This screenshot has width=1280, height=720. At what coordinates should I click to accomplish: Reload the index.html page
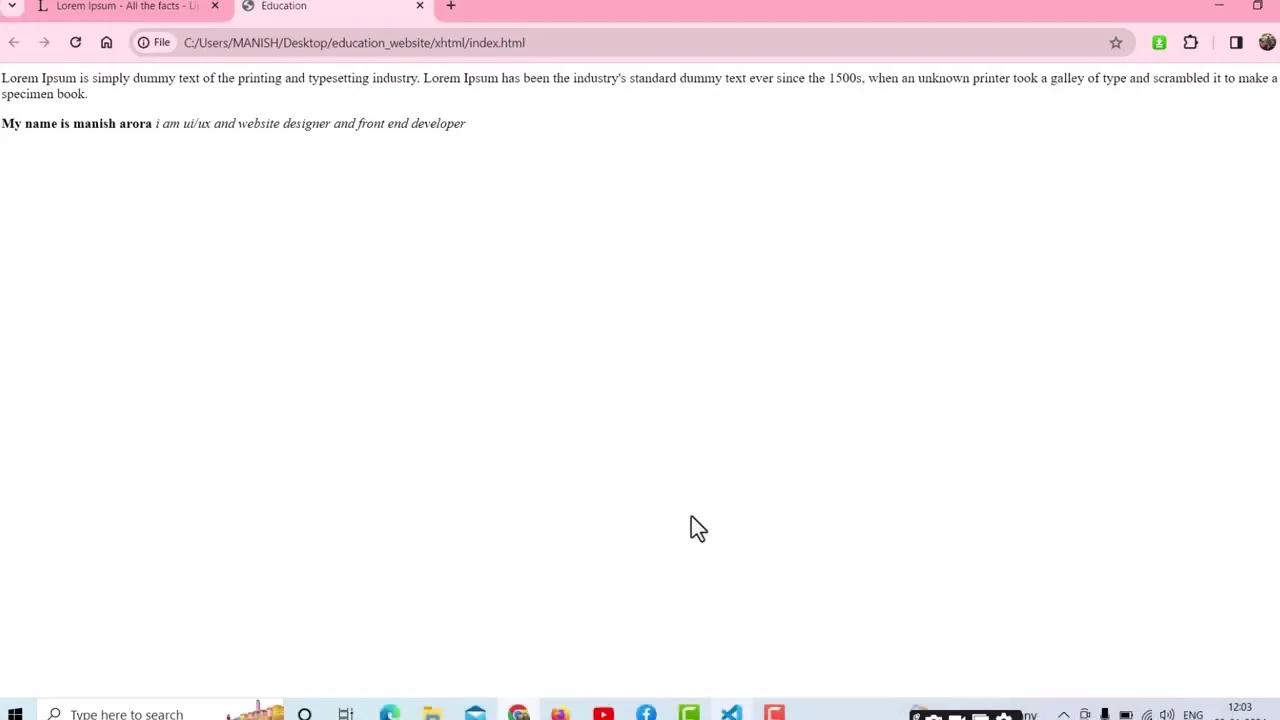75,42
